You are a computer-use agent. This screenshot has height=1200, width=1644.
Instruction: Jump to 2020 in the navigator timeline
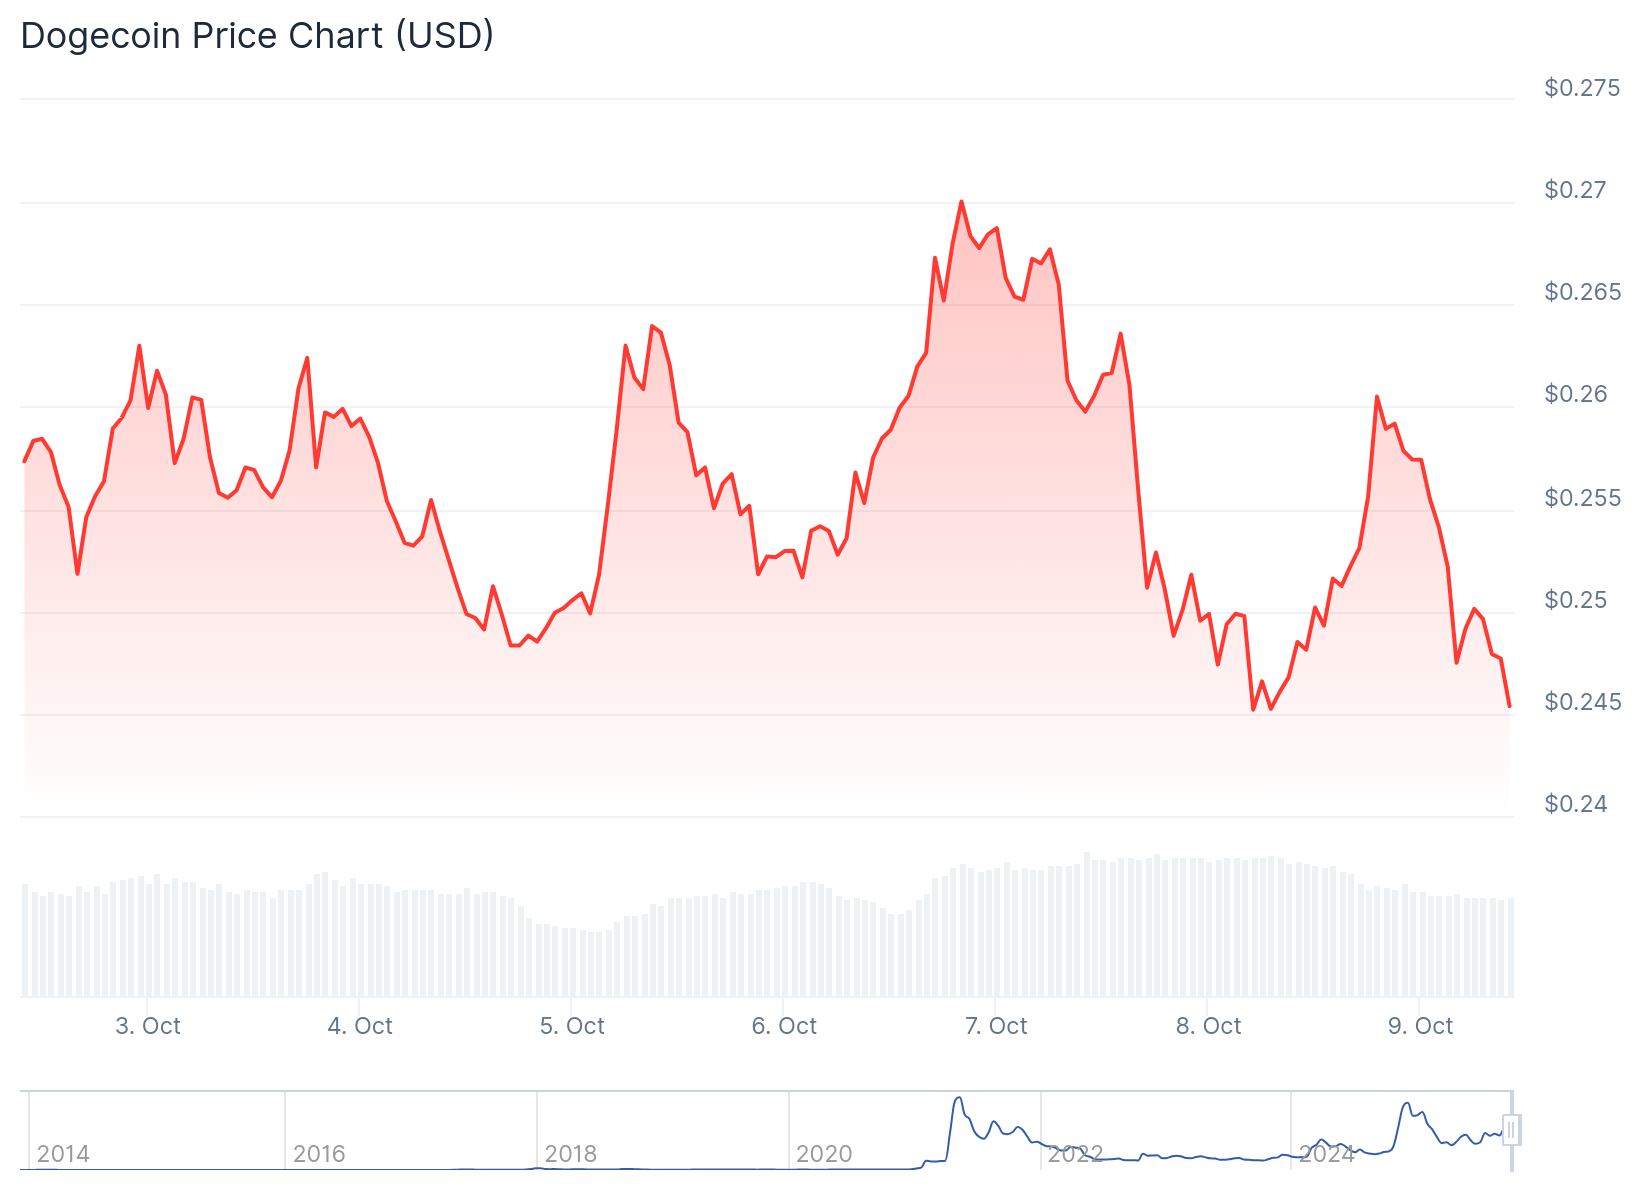click(824, 1154)
